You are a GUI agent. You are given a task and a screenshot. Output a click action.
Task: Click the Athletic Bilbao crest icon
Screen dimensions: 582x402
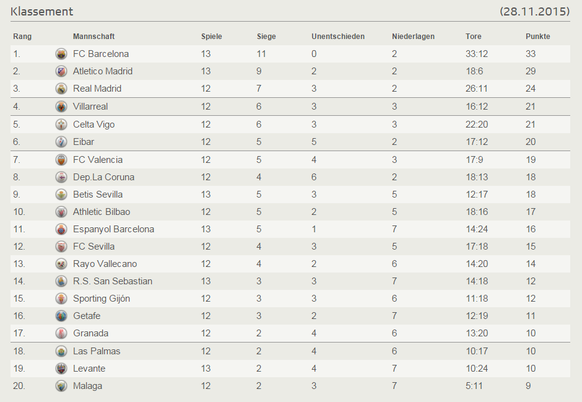[x=61, y=212]
